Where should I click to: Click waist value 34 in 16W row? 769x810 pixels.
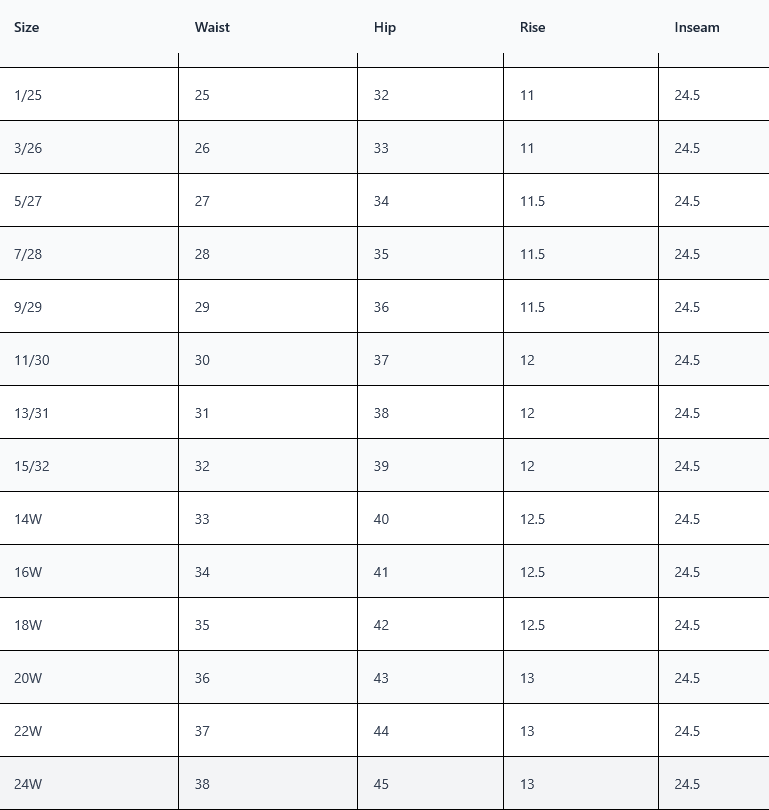coord(202,572)
